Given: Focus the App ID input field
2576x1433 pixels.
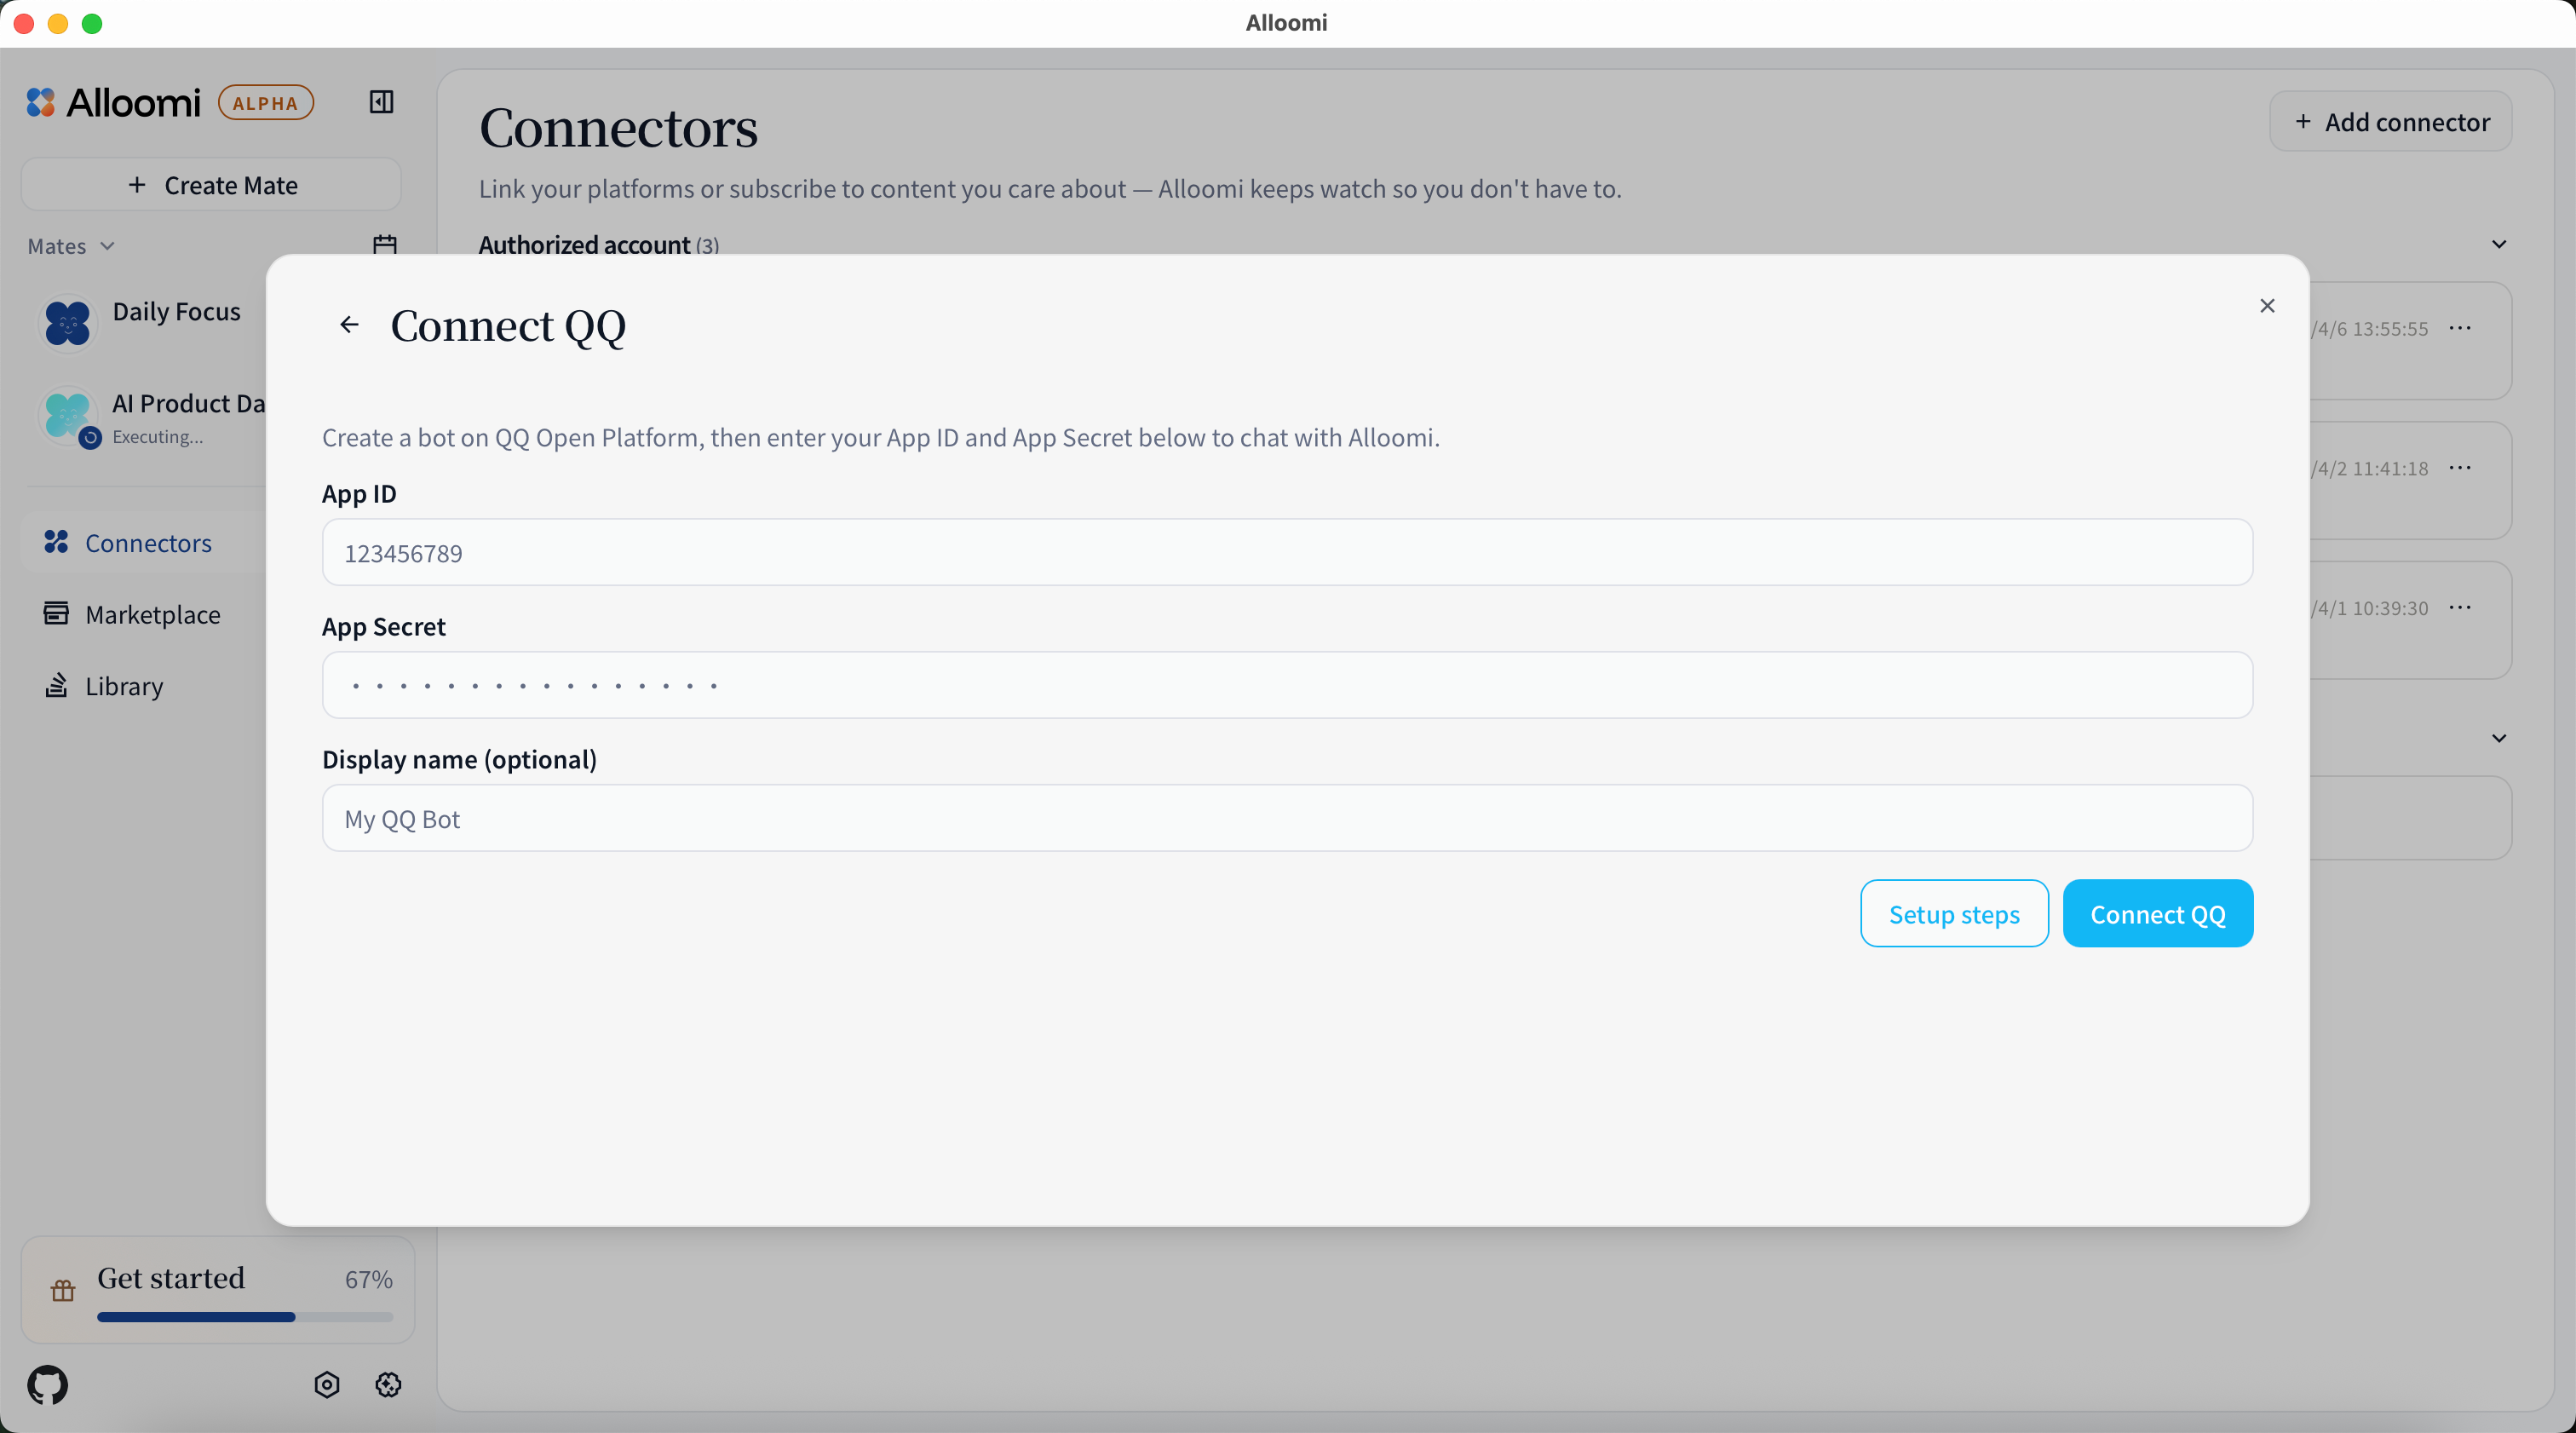Looking at the screenshot, I should point(1287,553).
